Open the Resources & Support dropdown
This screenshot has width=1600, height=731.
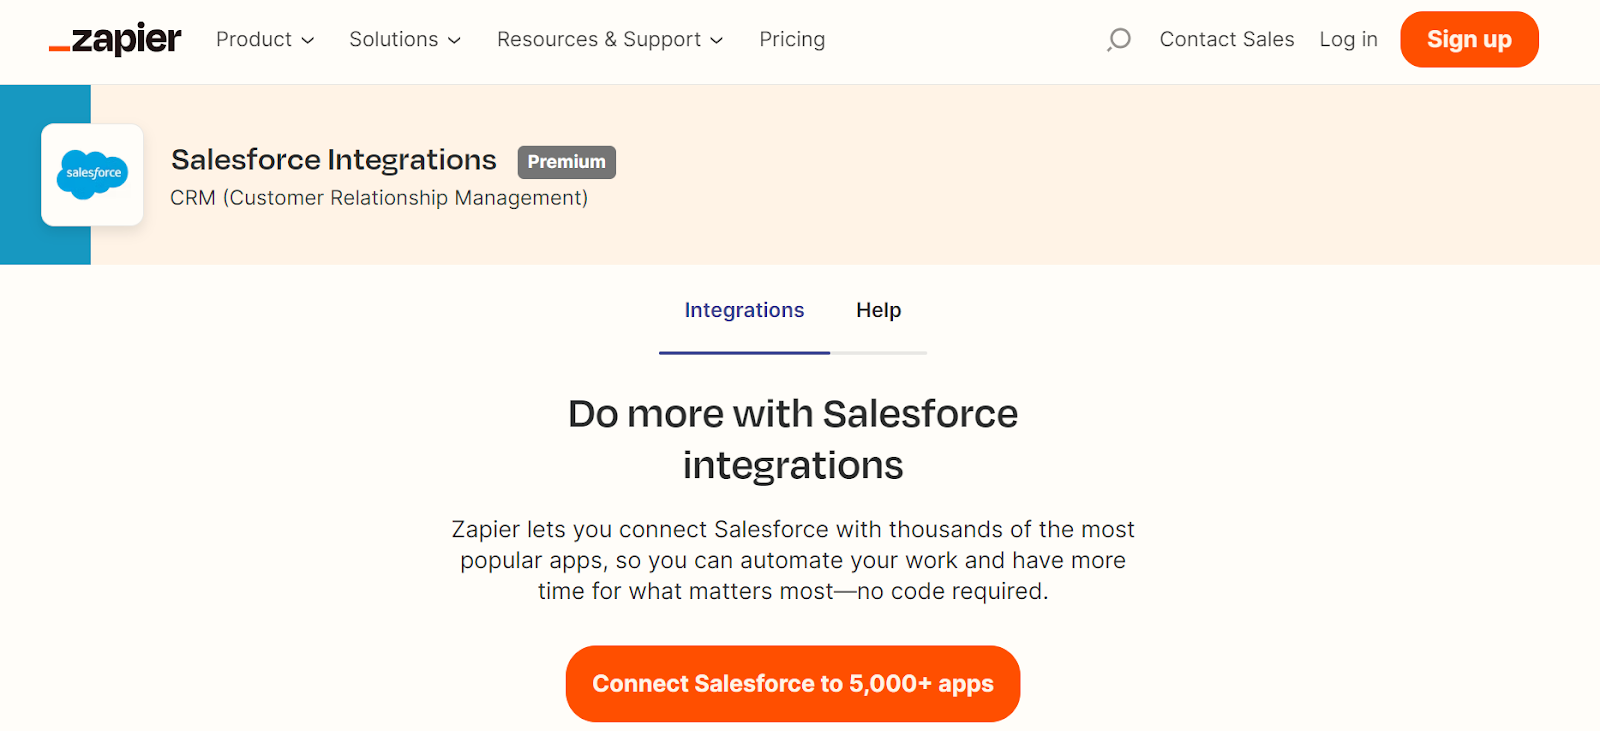(x=610, y=40)
